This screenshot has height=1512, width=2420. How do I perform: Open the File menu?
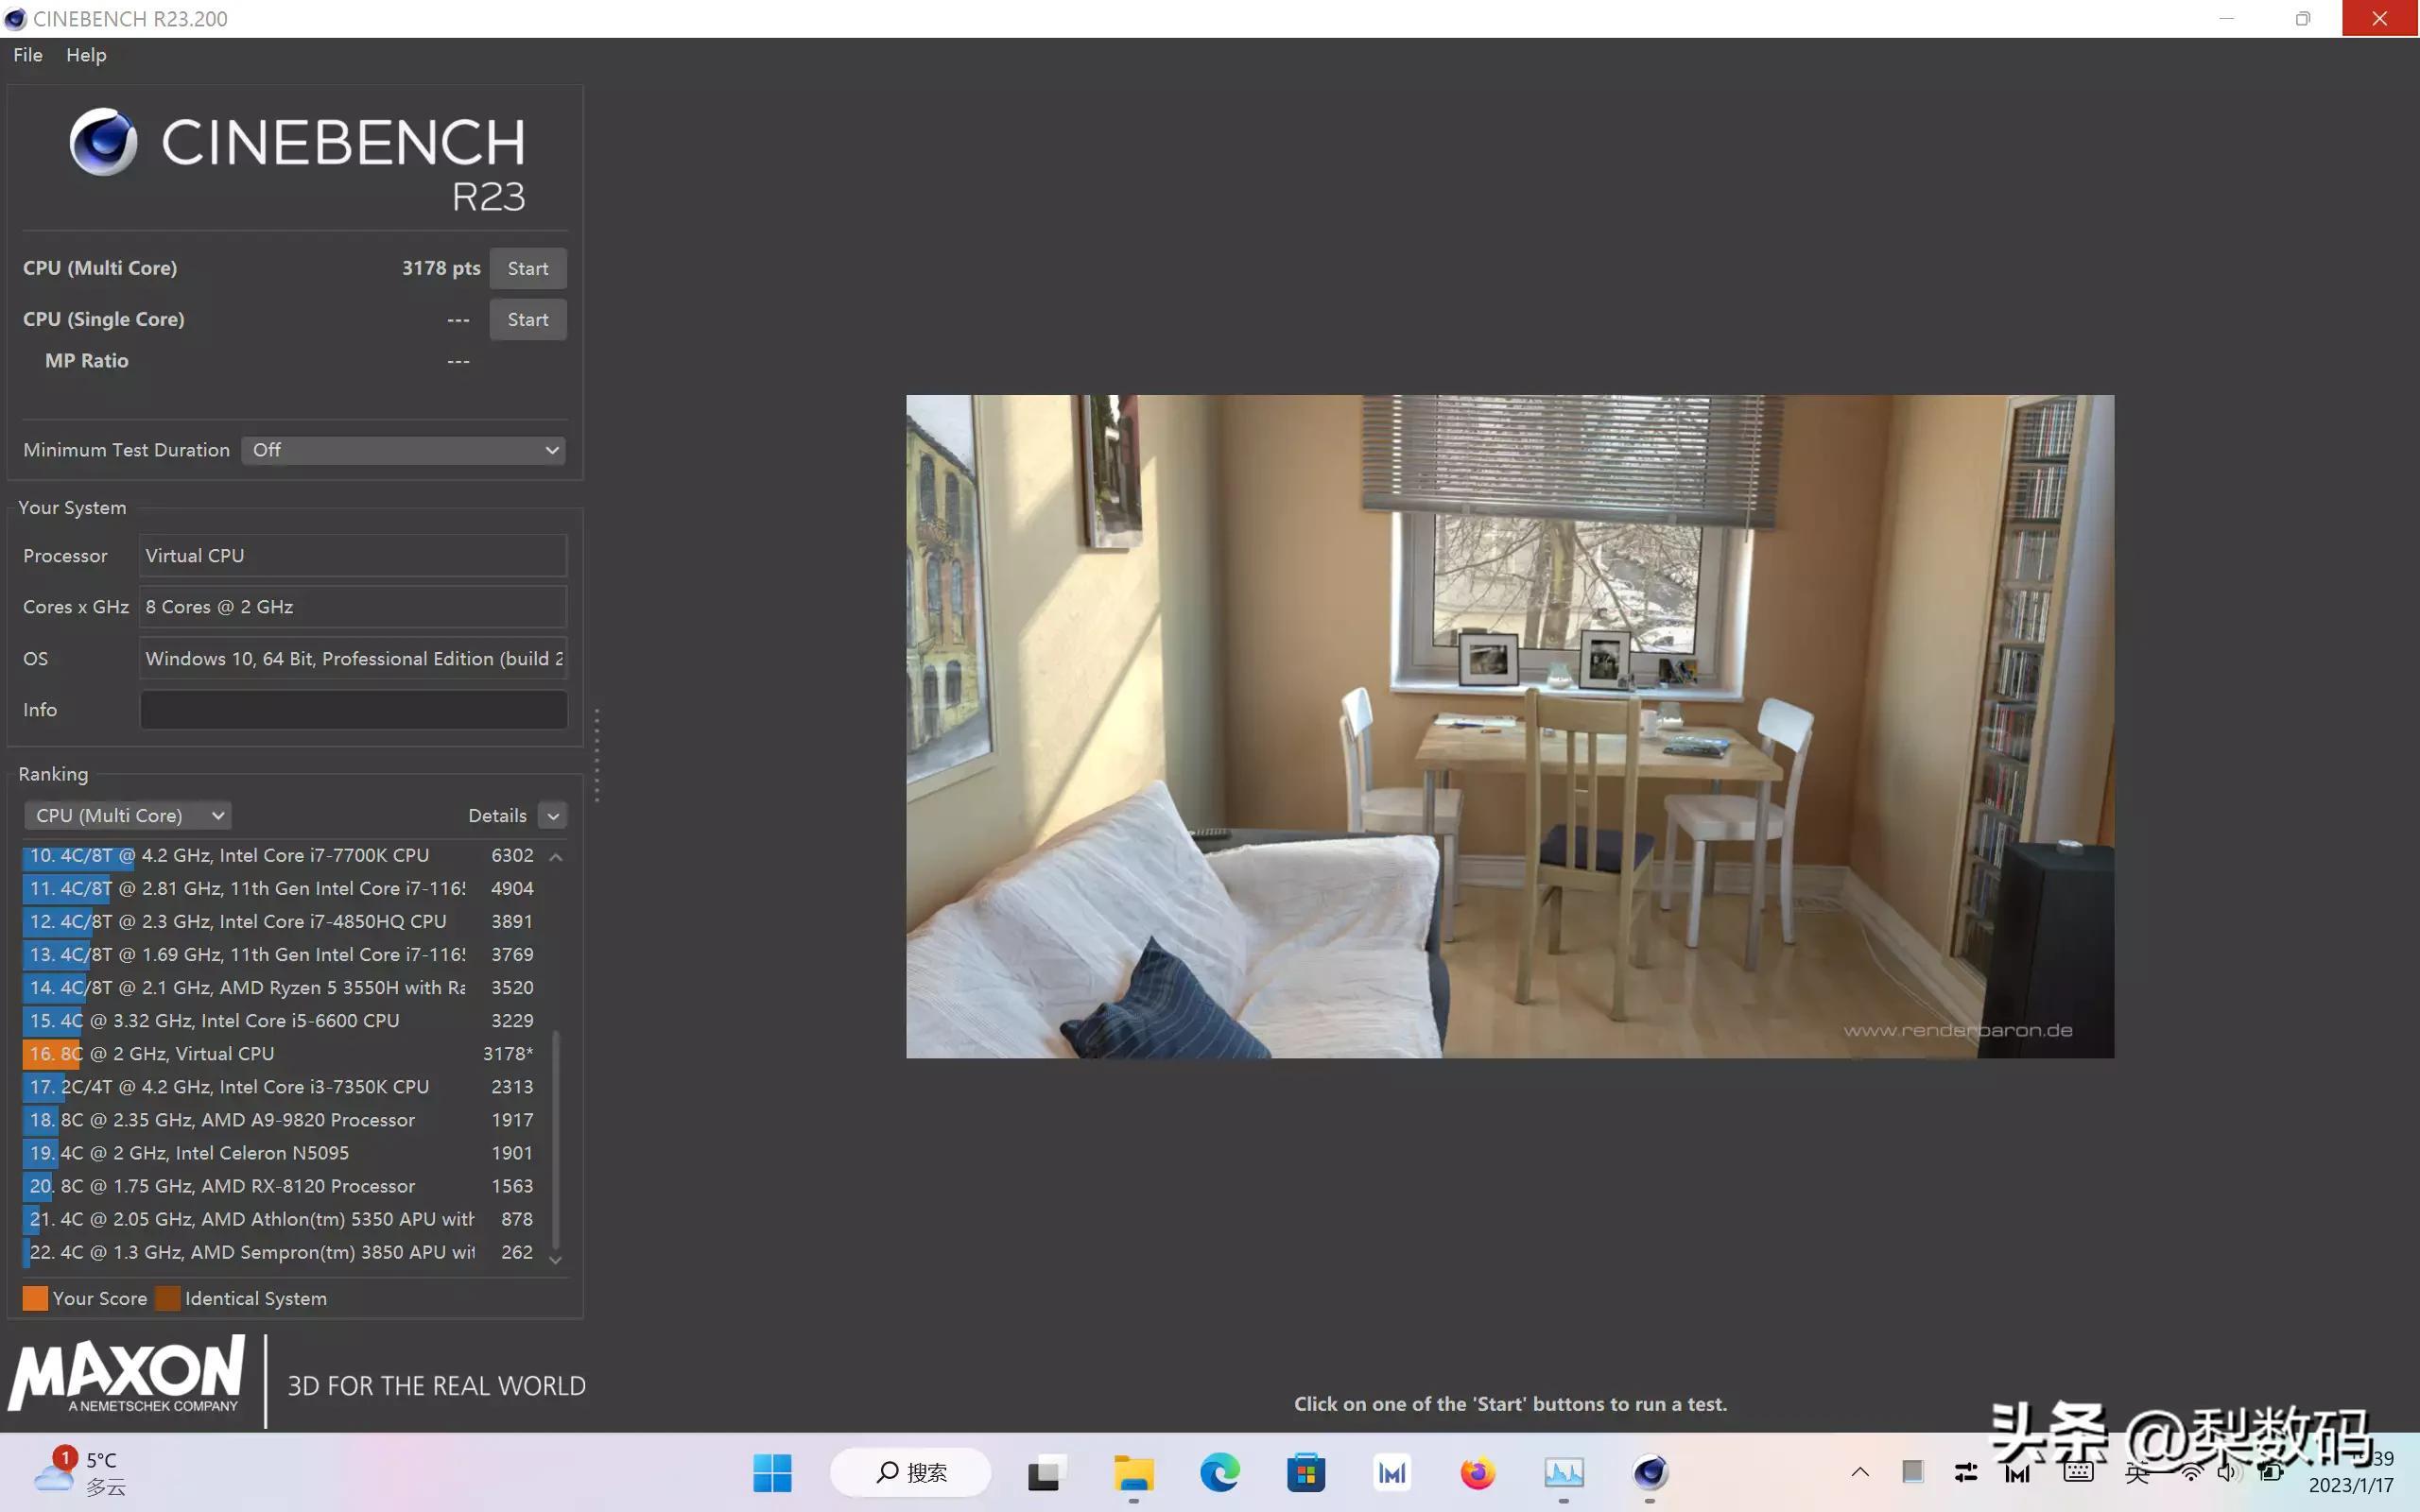tap(28, 55)
